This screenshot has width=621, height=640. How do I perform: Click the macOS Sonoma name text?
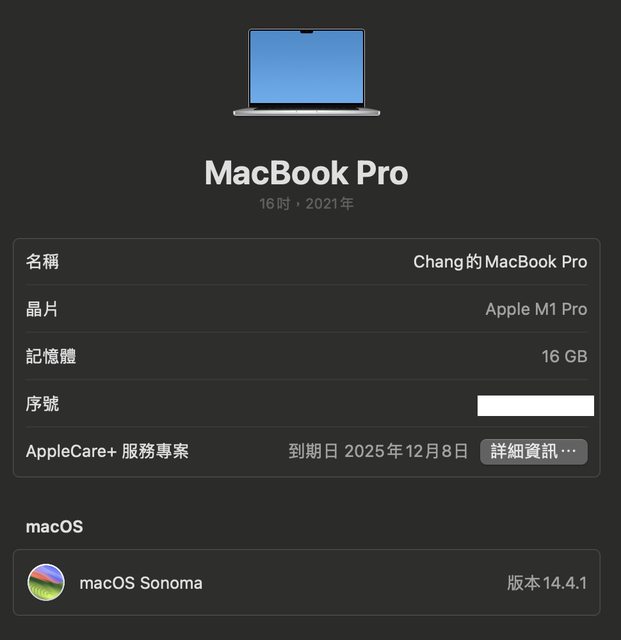(141, 583)
